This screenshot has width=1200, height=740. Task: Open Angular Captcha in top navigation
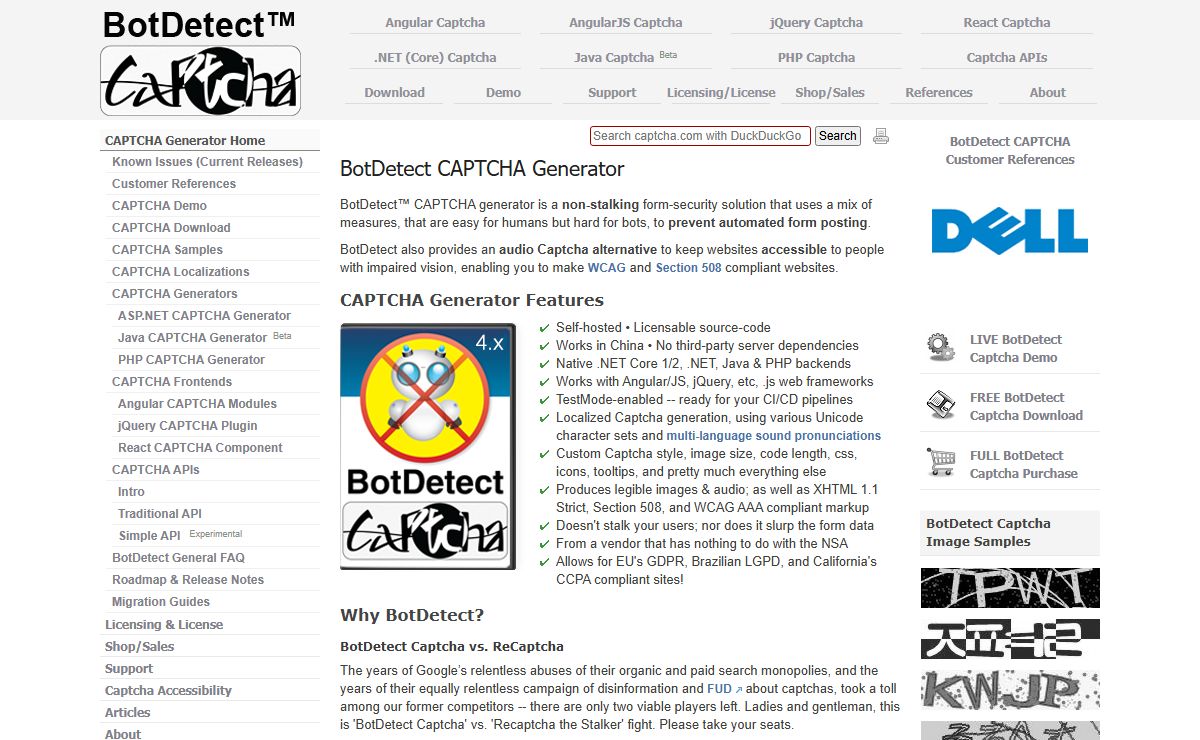tap(435, 22)
